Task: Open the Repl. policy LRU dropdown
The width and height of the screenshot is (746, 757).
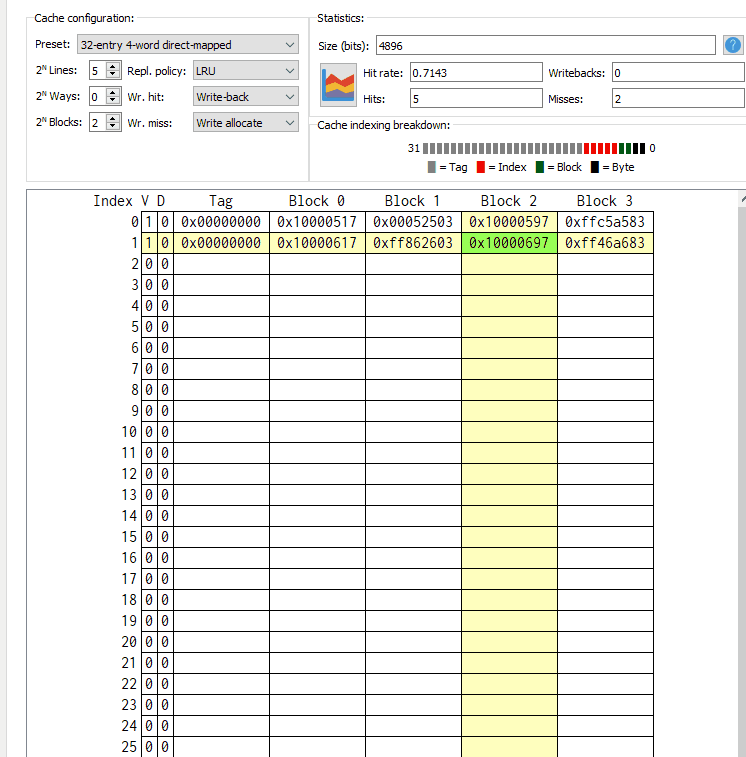Action: pos(246,70)
